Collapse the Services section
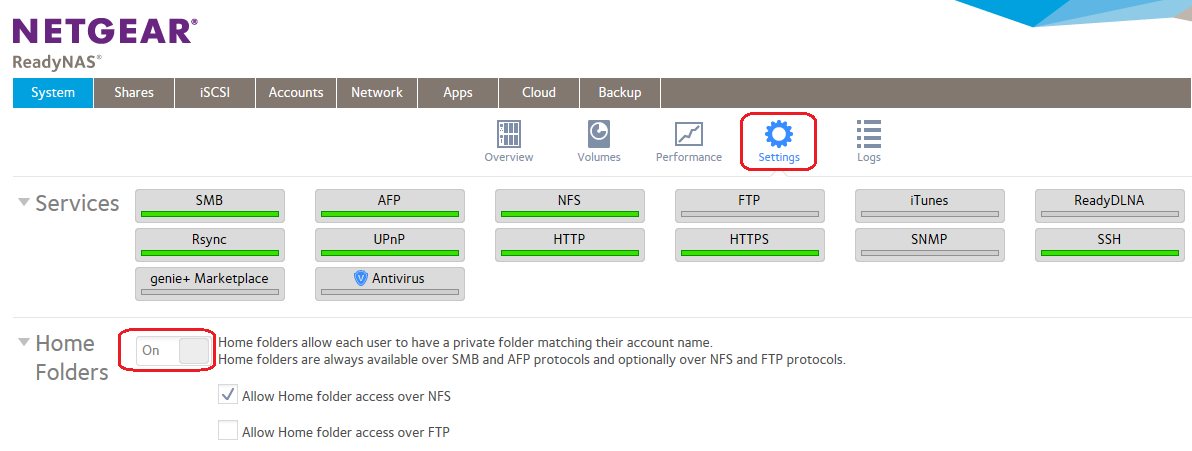Screen dimensions: 1192x451 coord(24,202)
